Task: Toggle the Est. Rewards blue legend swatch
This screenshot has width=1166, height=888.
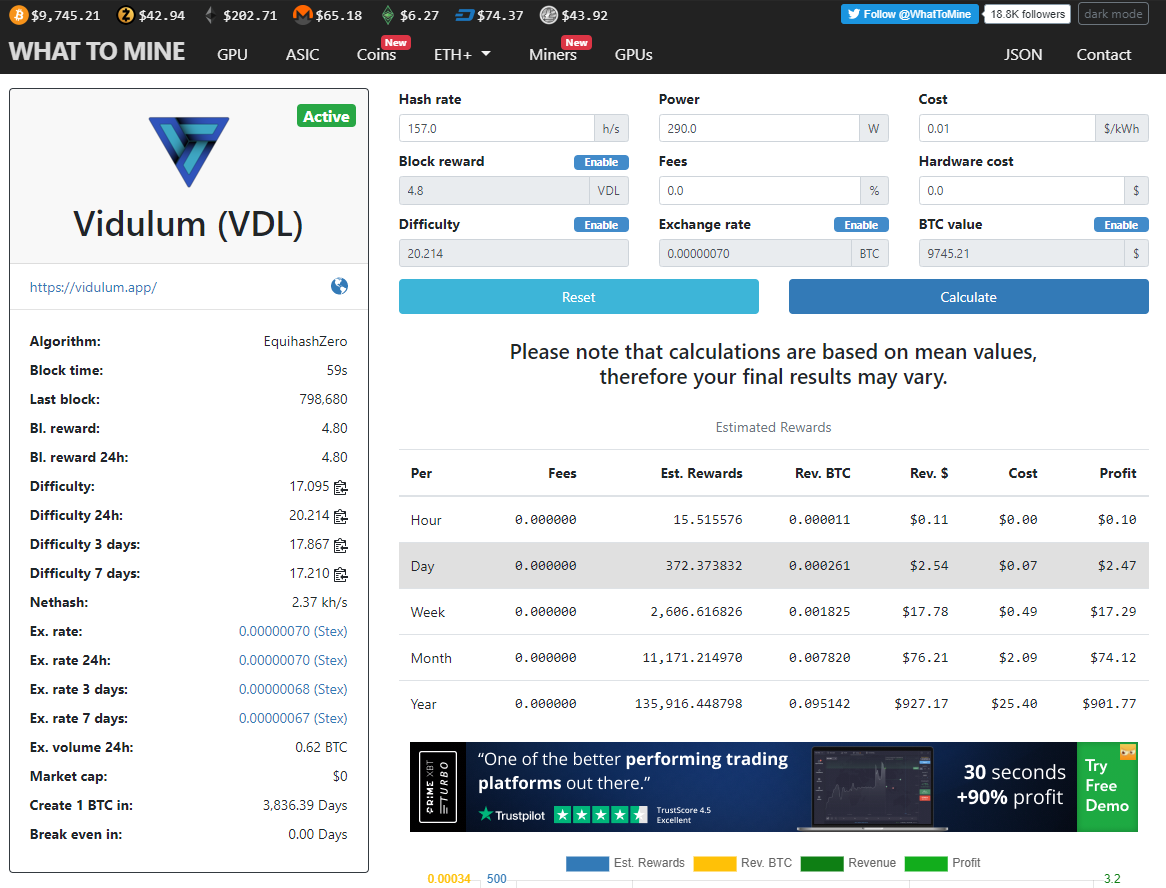Action: pyautogui.click(x=587, y=863)
